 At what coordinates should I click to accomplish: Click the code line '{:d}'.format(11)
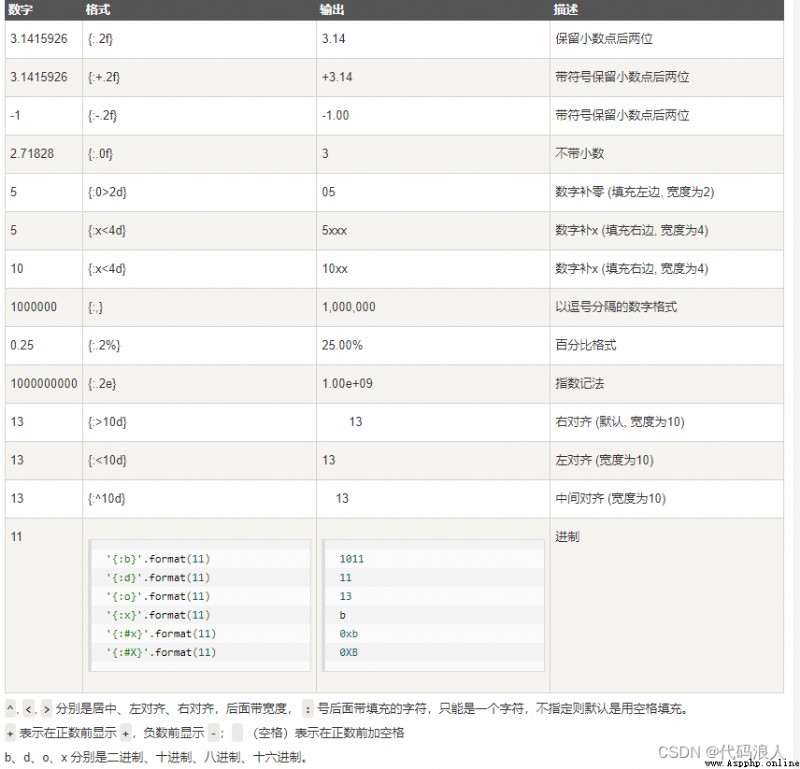(x=158, y=578)
